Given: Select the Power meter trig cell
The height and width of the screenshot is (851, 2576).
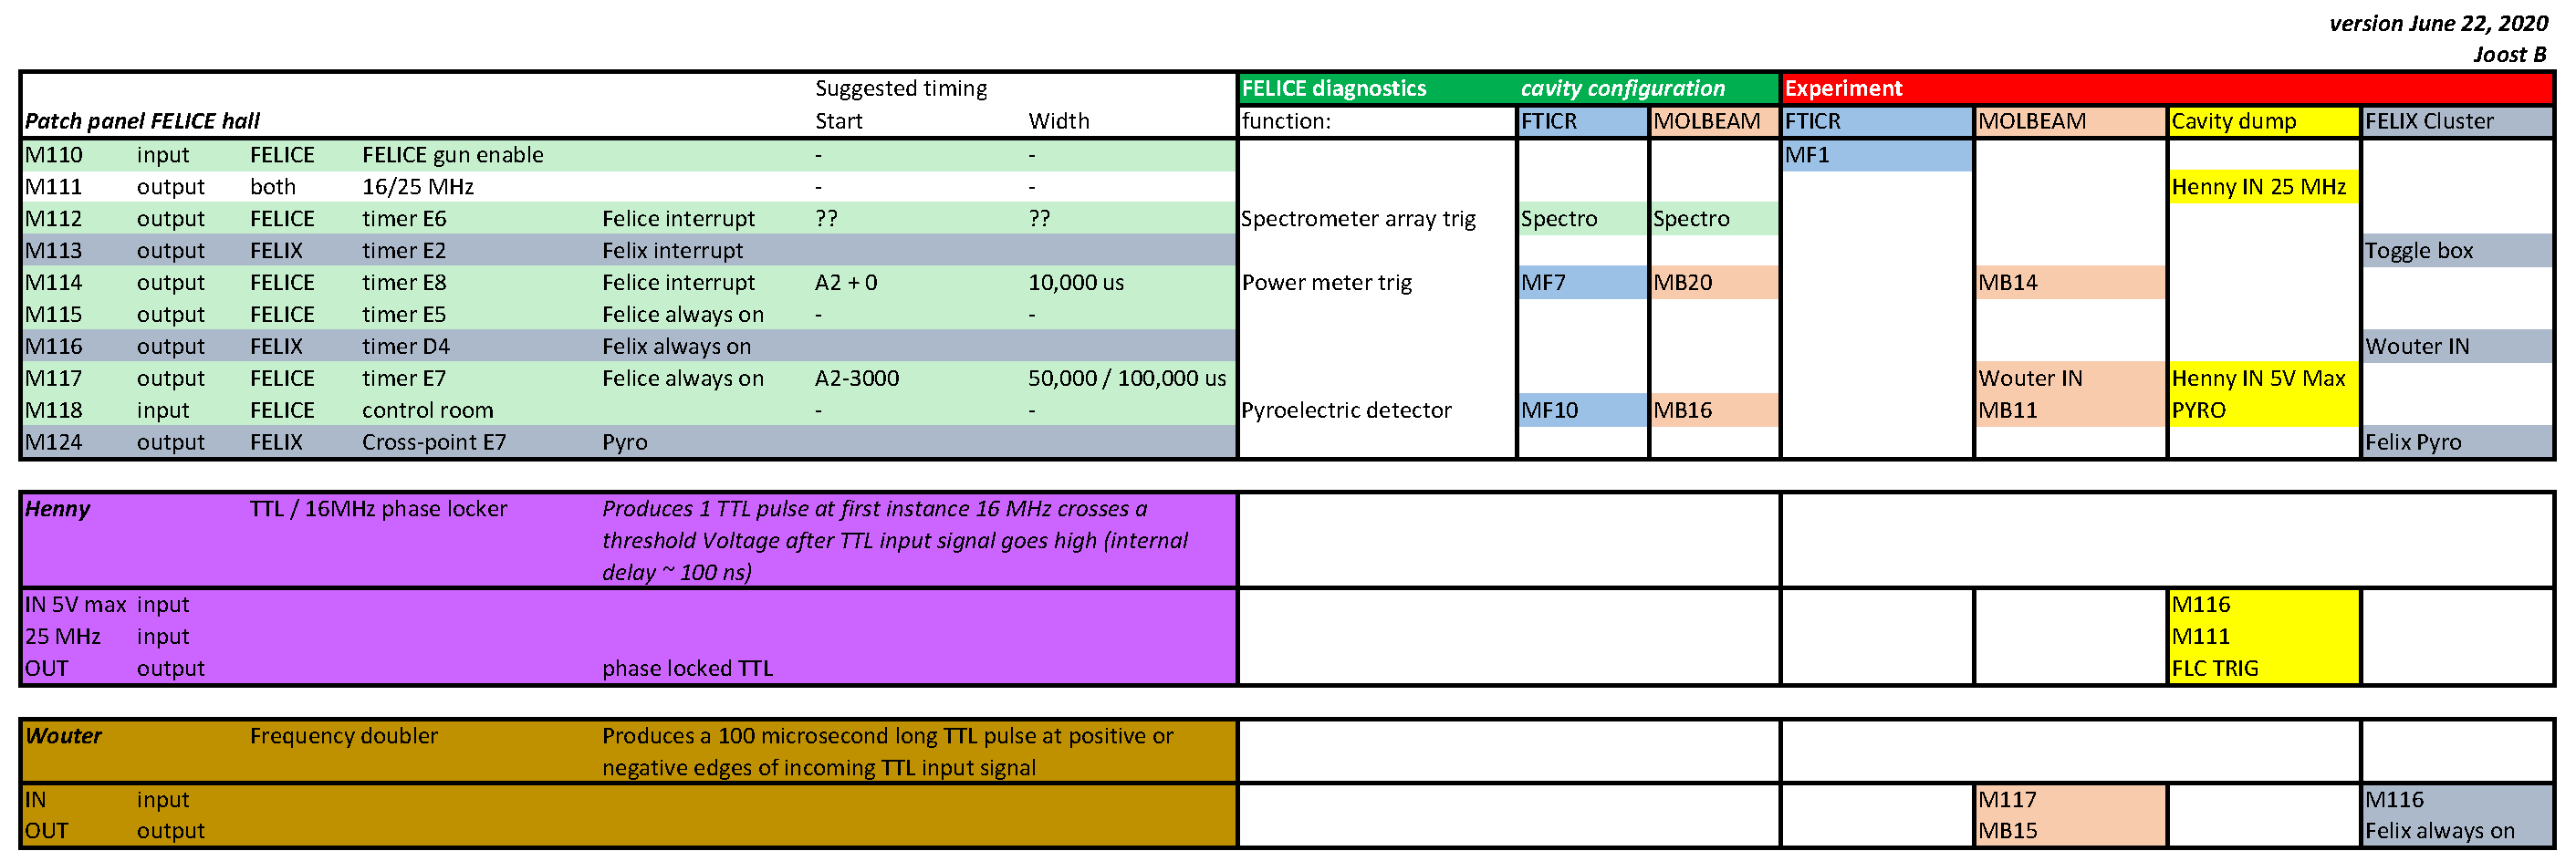Looking at the screenshot, I should (x=1326, y=283).
